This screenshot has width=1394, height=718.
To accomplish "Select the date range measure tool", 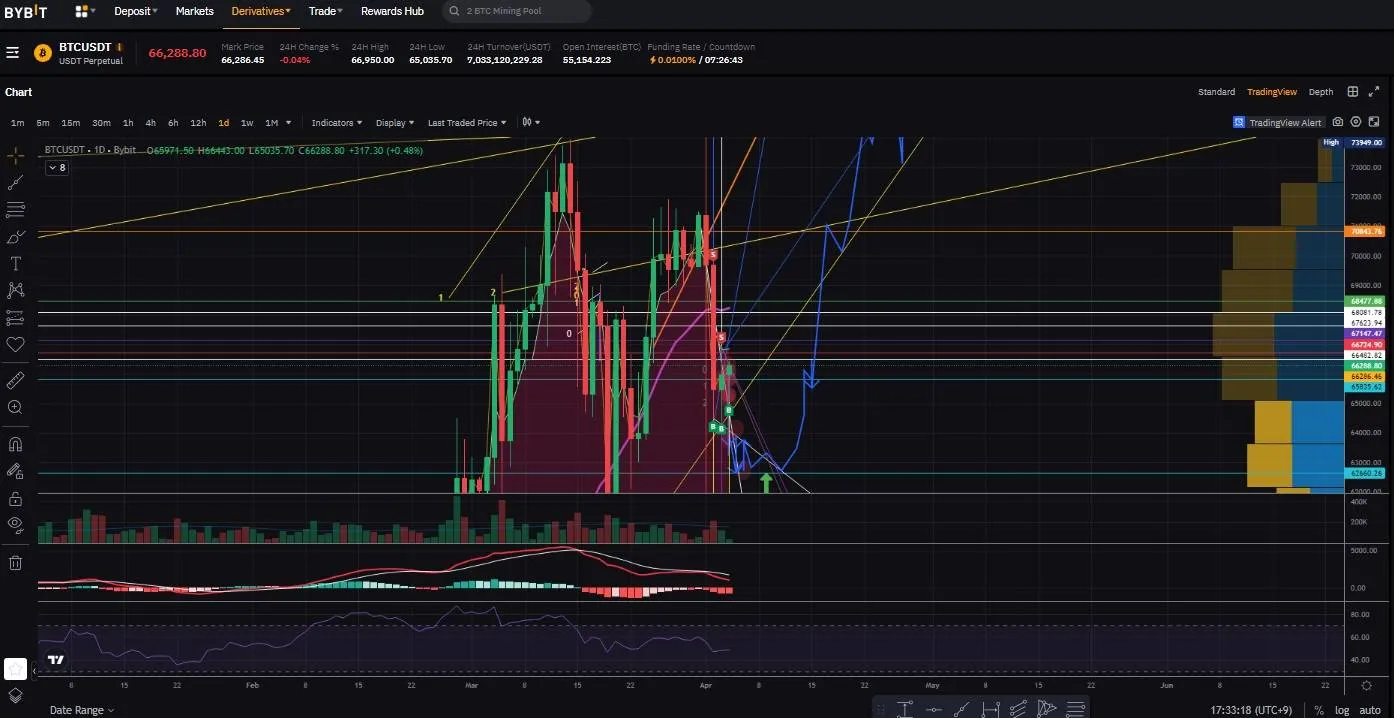I will [991, 709].
